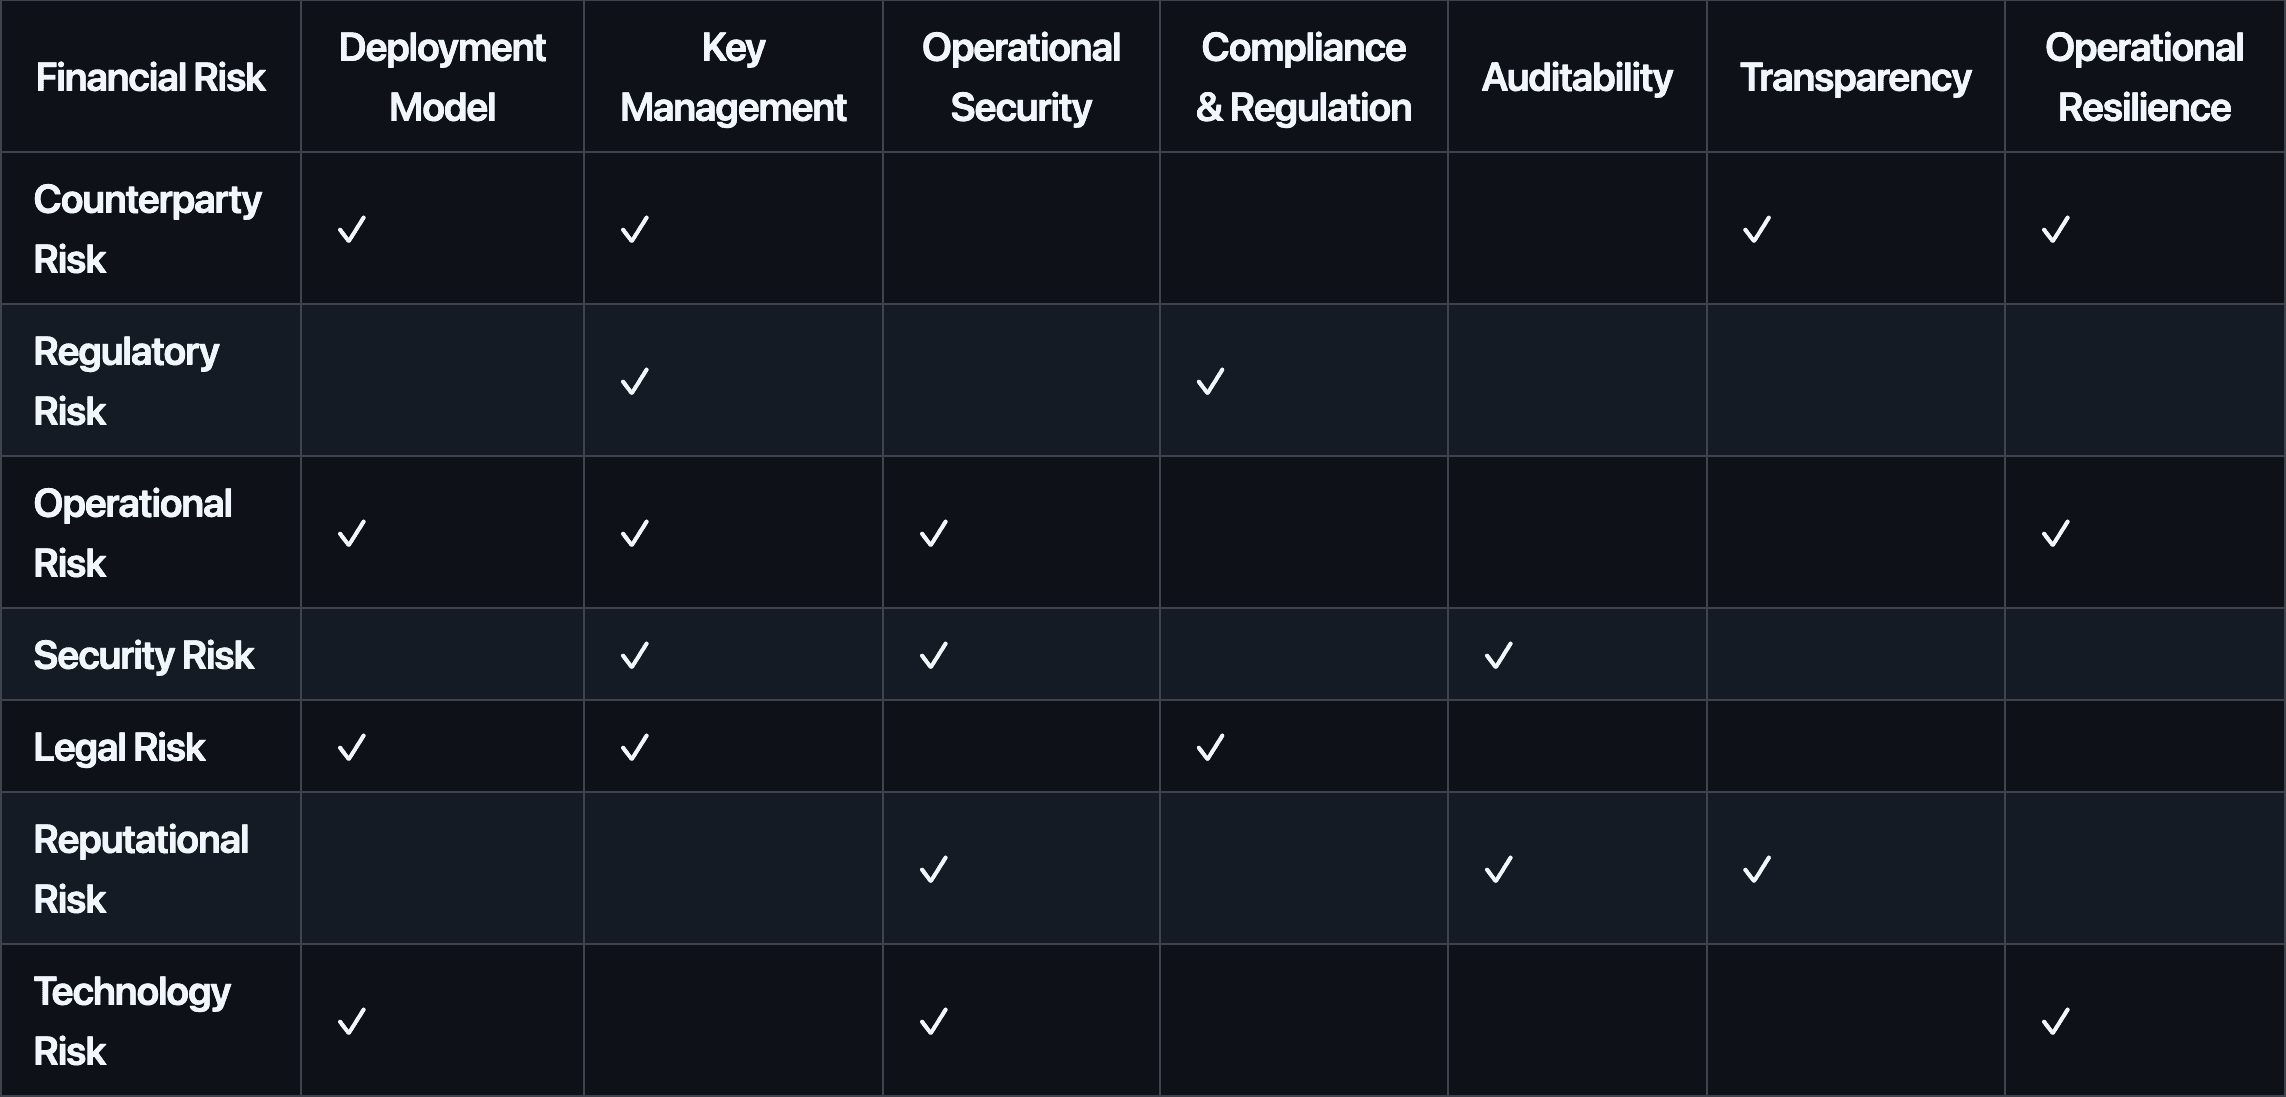The image size is (2286, 1097).
Task: Select the Auditability column header
Action: [x=1577, y=78]
